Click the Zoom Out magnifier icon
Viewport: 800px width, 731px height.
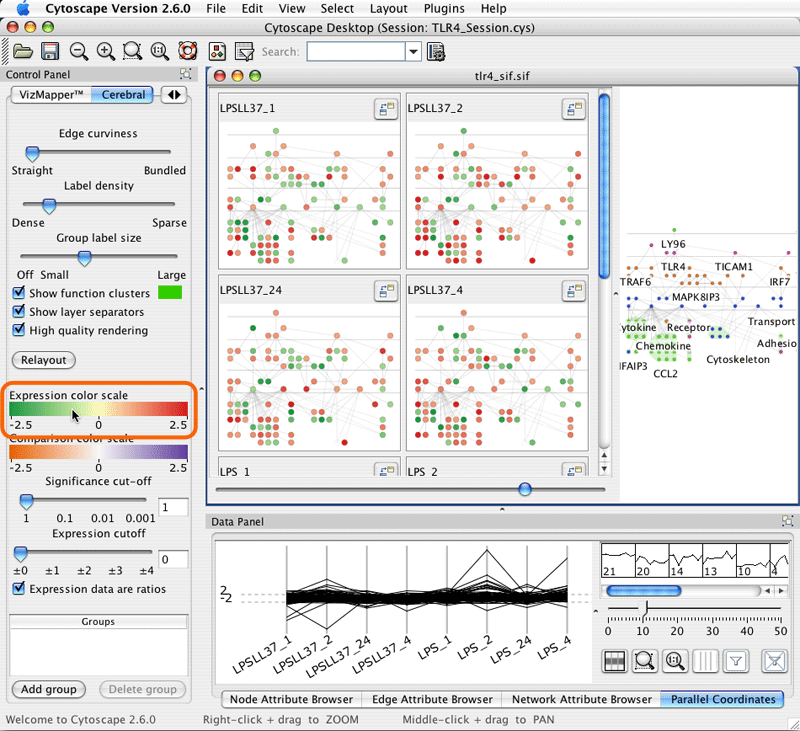coord(79,52)
